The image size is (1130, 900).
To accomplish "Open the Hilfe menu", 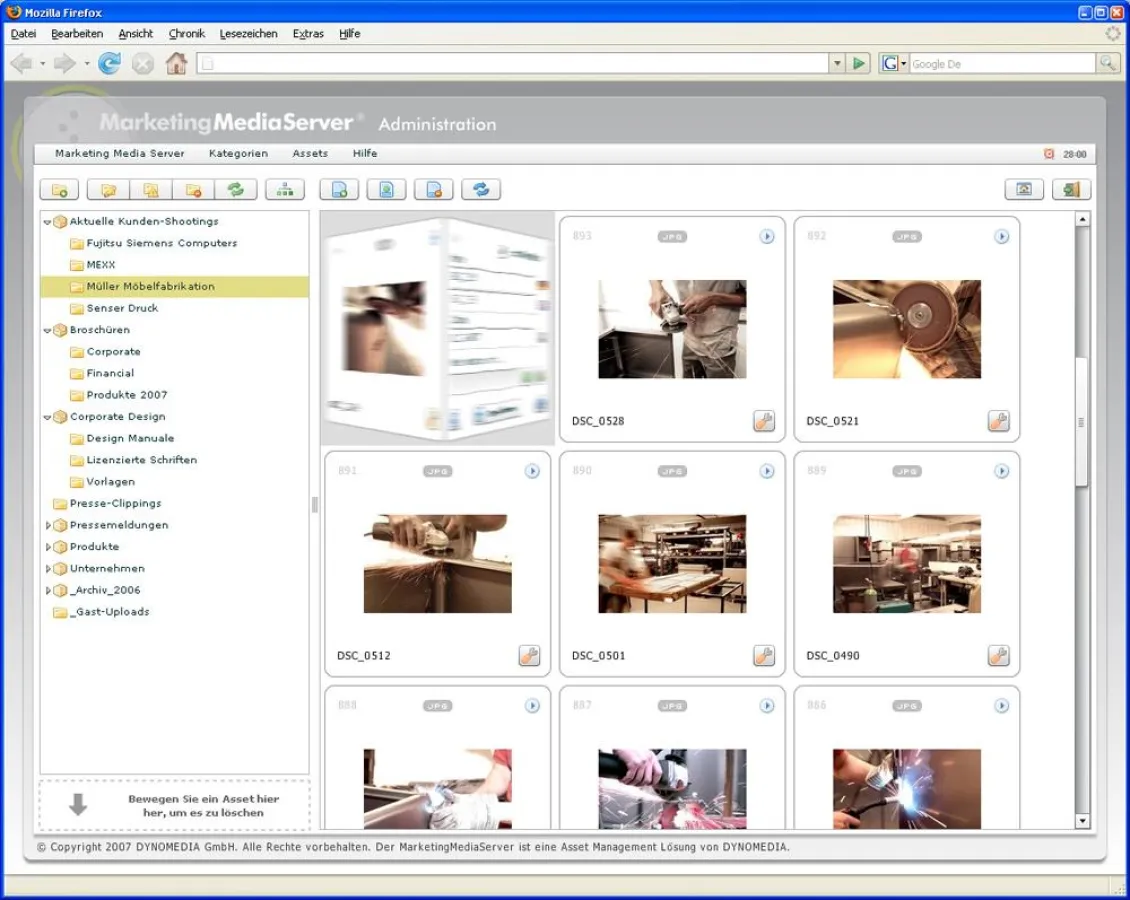I will 364,153.
